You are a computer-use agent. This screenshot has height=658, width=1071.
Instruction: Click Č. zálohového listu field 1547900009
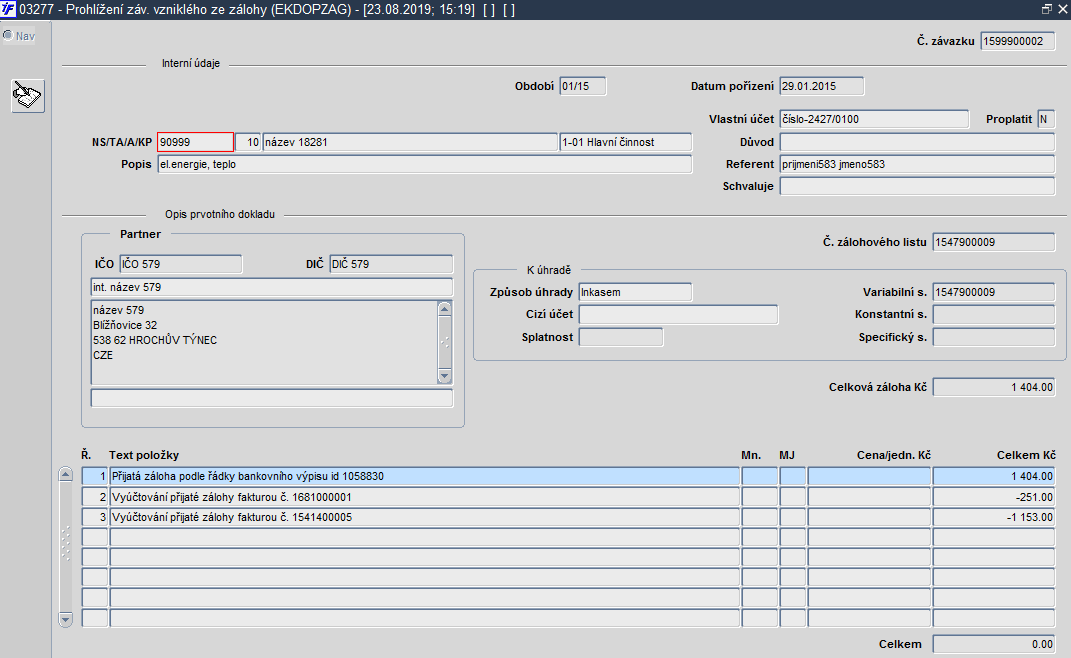point(994,242)
